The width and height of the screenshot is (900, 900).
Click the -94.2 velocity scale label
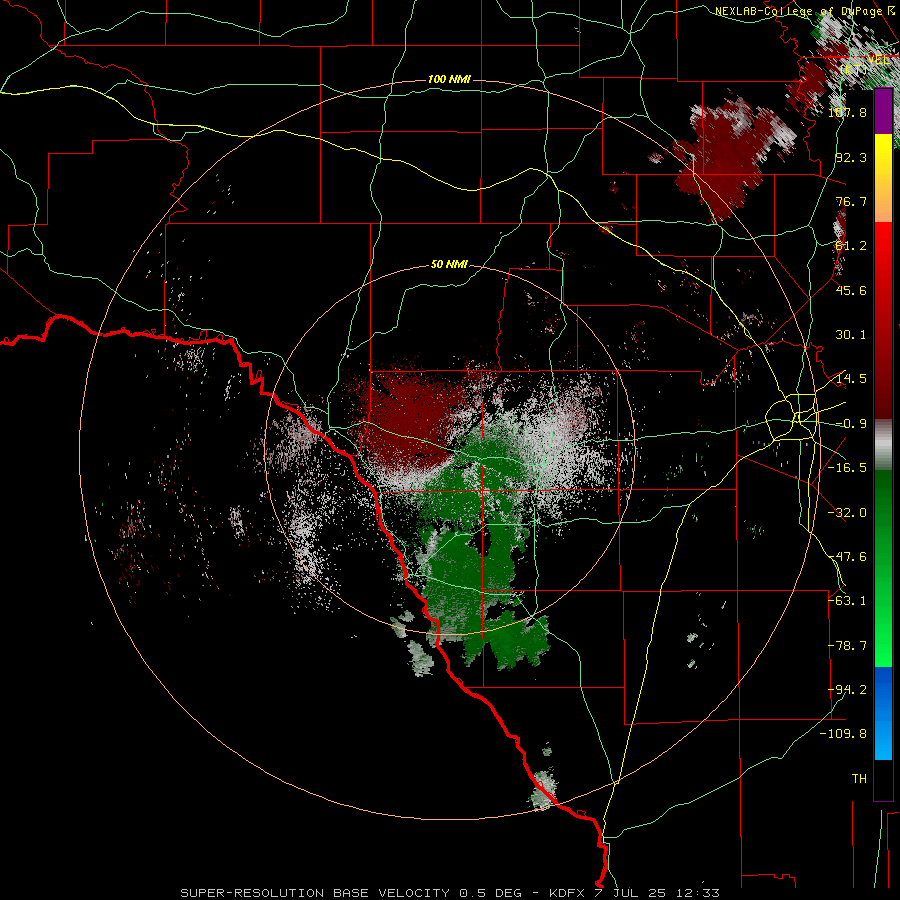[x=847, y=689]
